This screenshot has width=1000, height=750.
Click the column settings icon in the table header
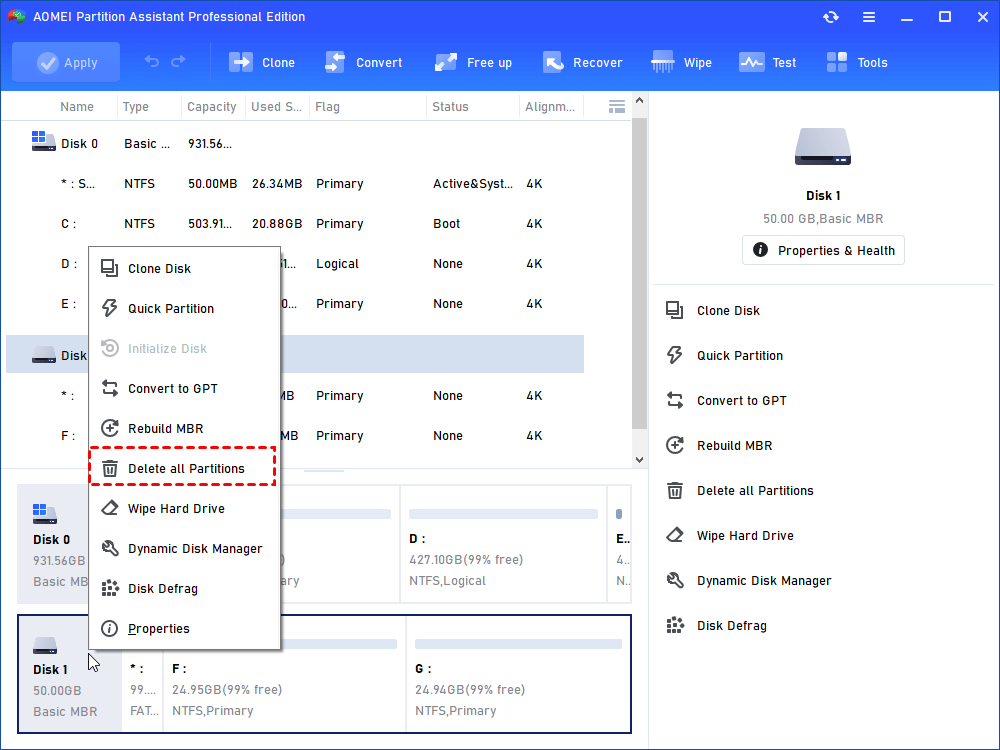tap(616, 107)
